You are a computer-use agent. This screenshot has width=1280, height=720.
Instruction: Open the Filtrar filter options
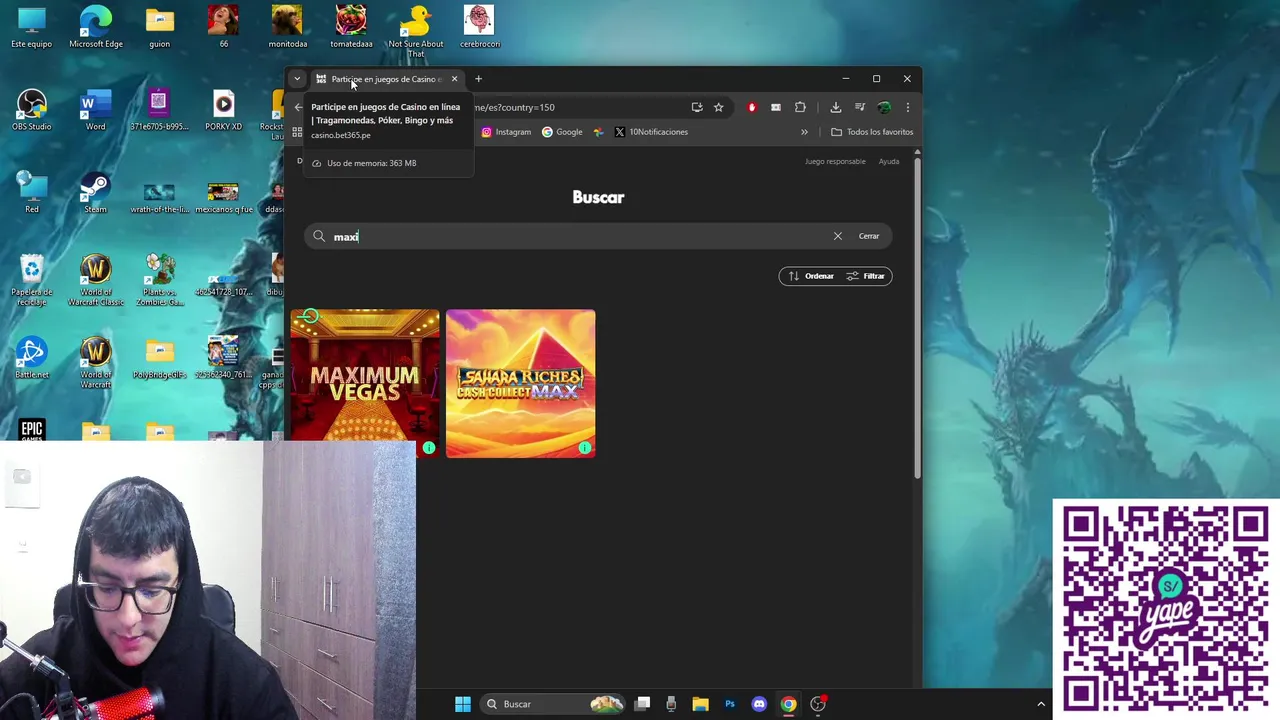click(866, 276)
